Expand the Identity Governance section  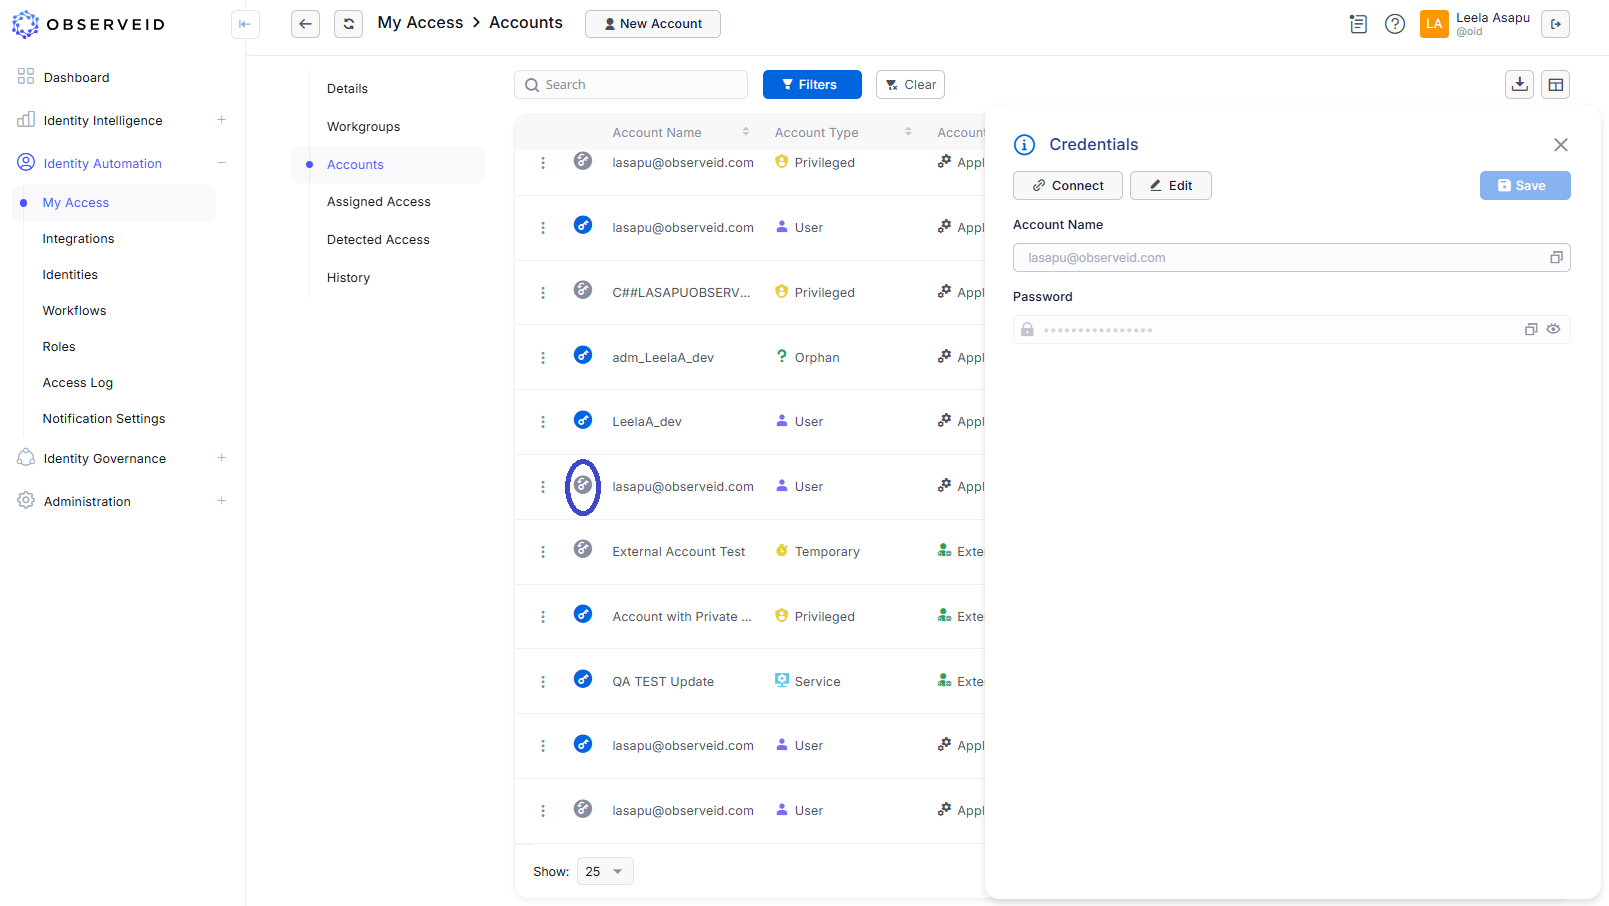tap(221, 458)
